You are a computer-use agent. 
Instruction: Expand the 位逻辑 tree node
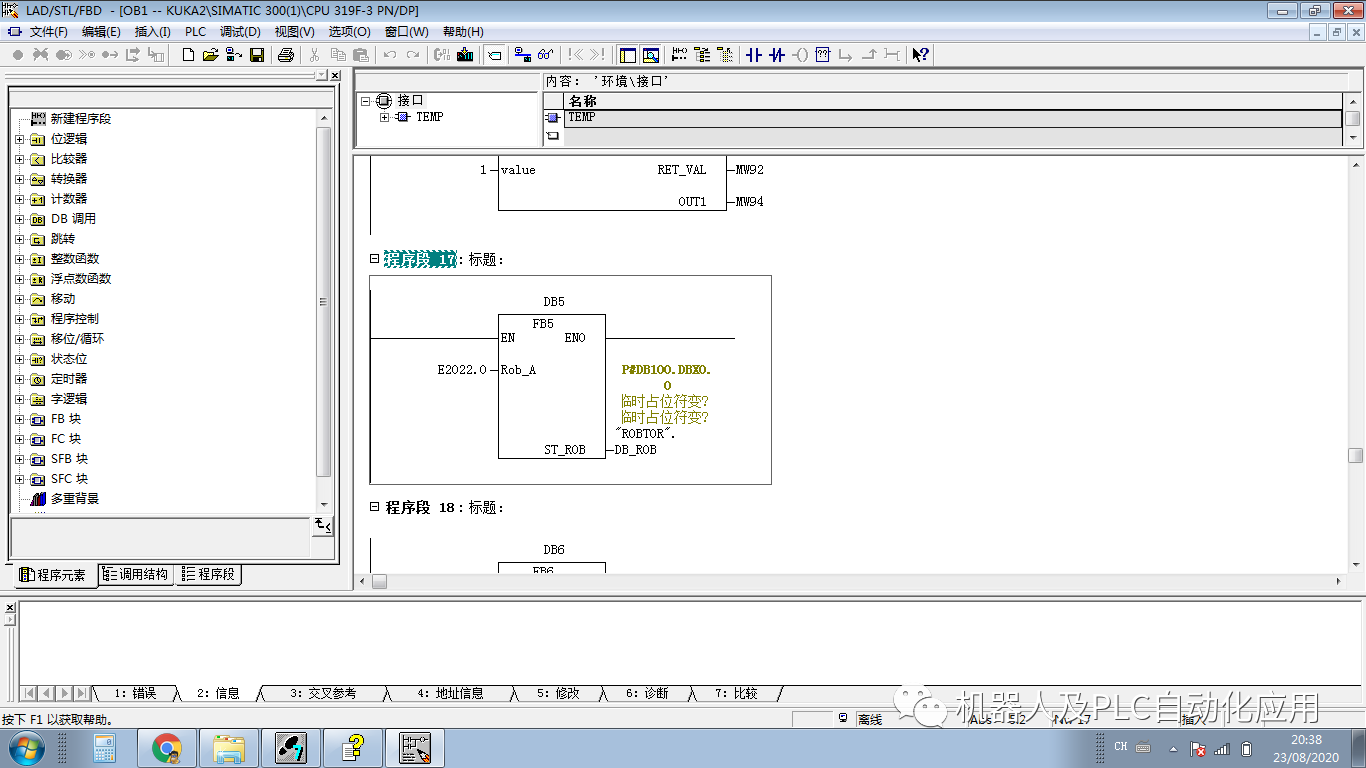coord(19,139)
